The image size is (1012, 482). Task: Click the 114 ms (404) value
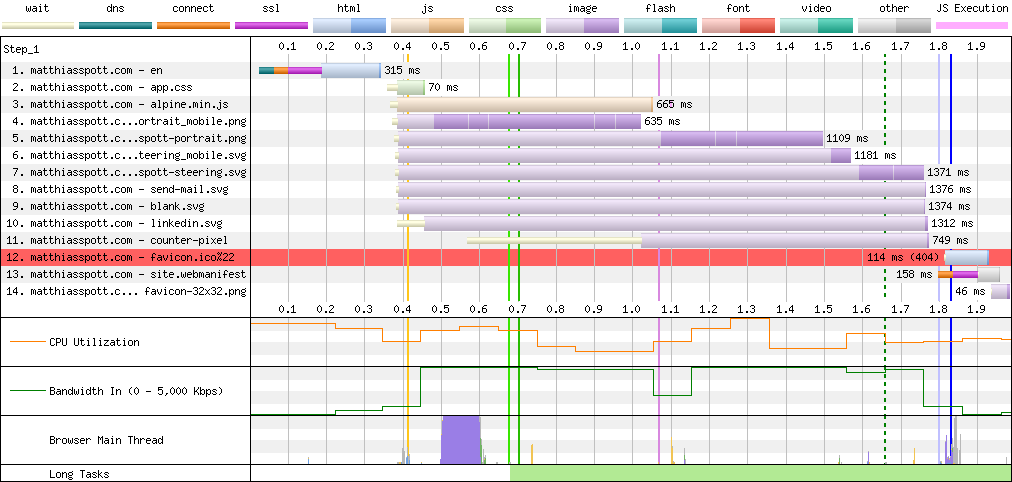pos(904,257)
